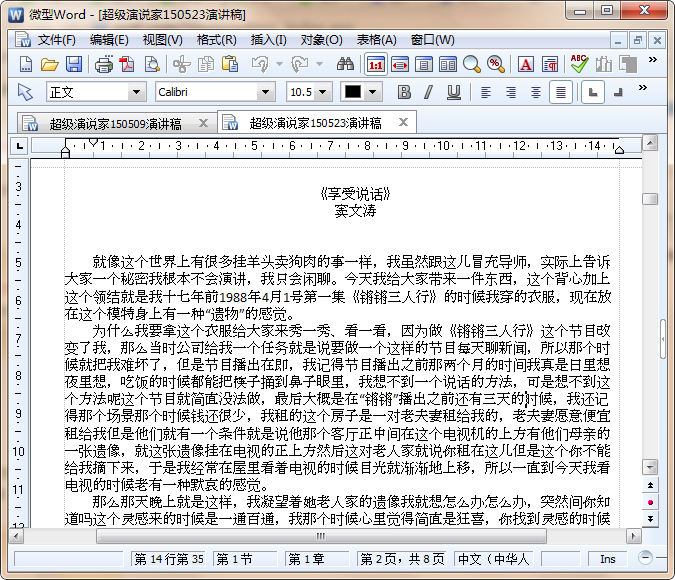Viewport: 675px width, 580px height.
Task: Close the 超级演说家150509演讲稿 tab
Action: [203, 124]
